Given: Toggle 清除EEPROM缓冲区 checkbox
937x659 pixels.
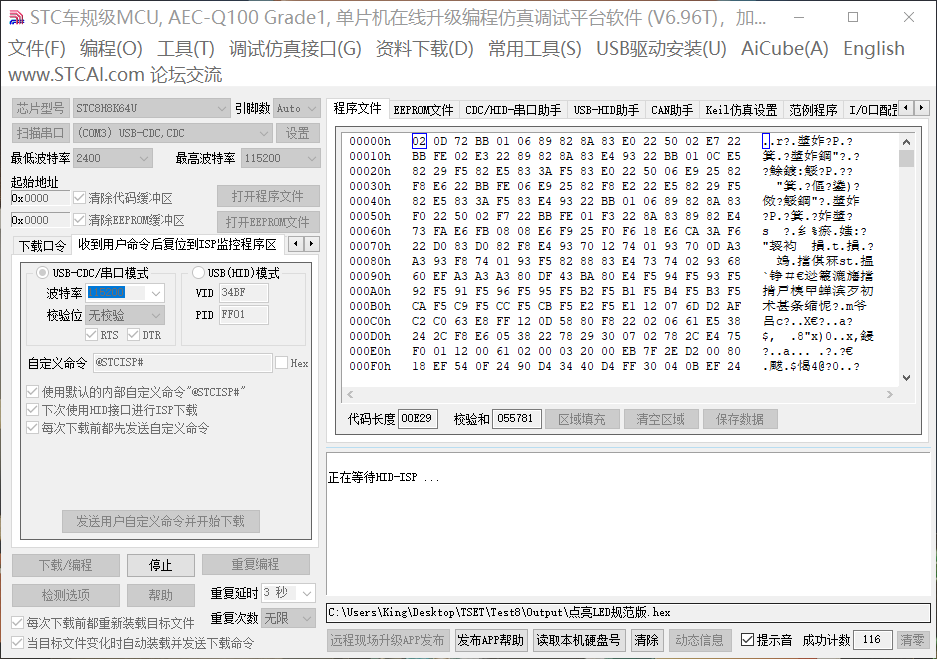Looking at the screenshot, I should [x=79, y=220].
